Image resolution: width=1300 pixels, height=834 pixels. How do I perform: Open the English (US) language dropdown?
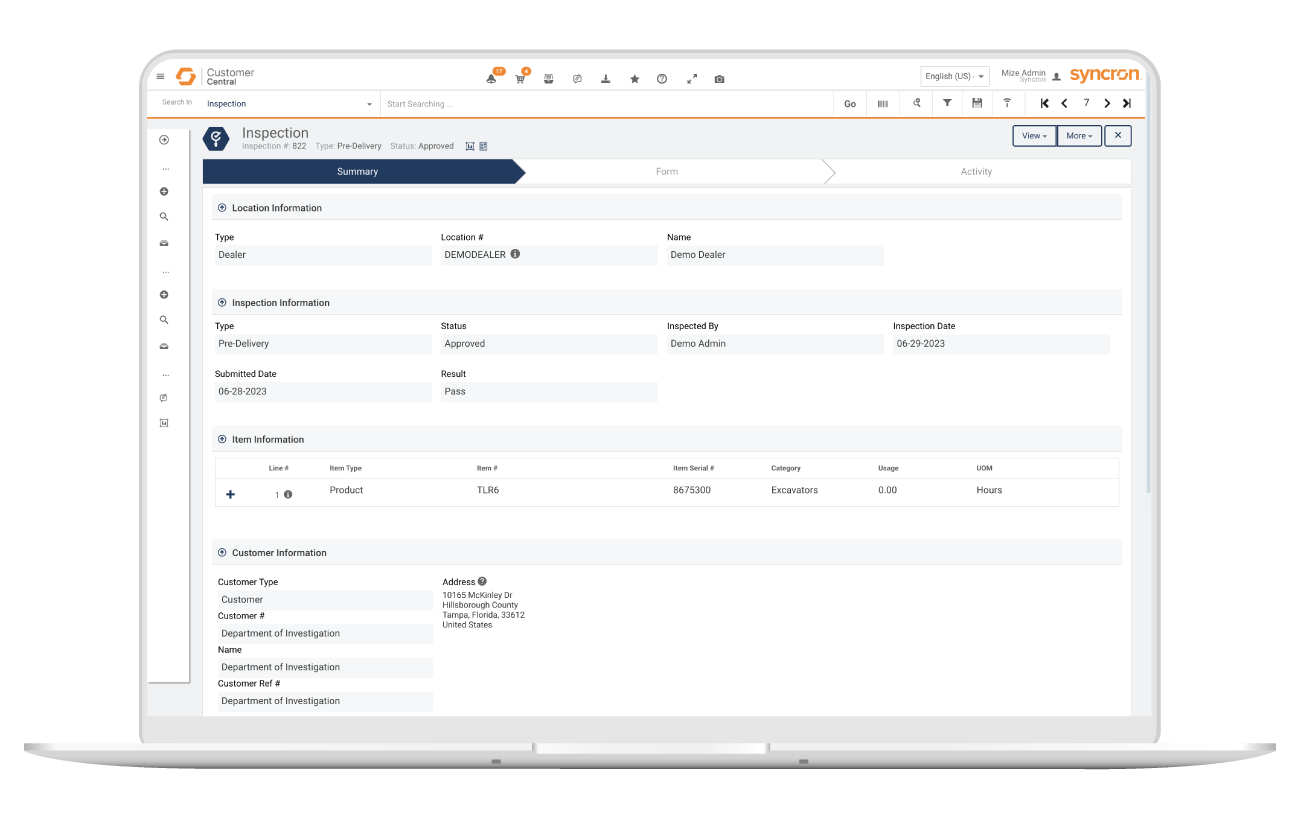954,77
